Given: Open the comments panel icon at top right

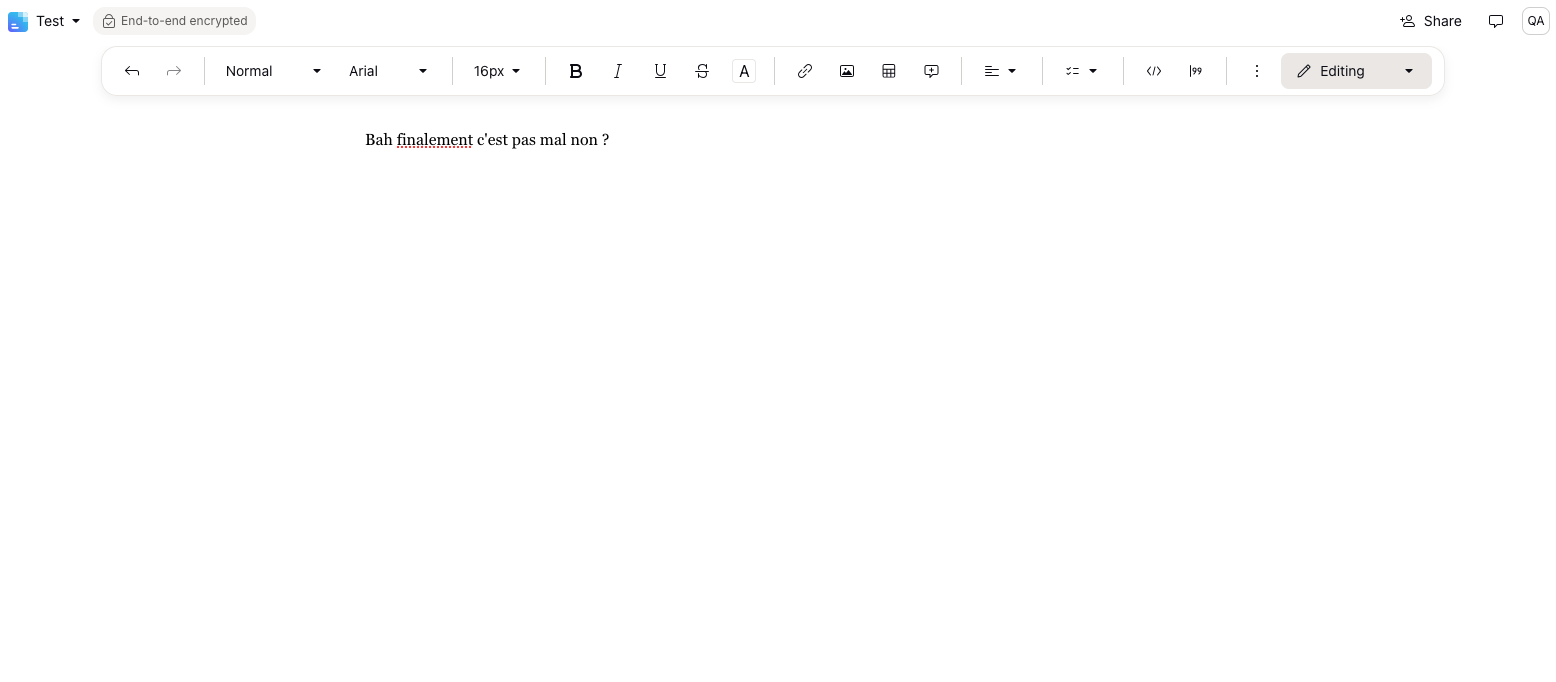Looking at the screenshot, I should point(1495,21).
